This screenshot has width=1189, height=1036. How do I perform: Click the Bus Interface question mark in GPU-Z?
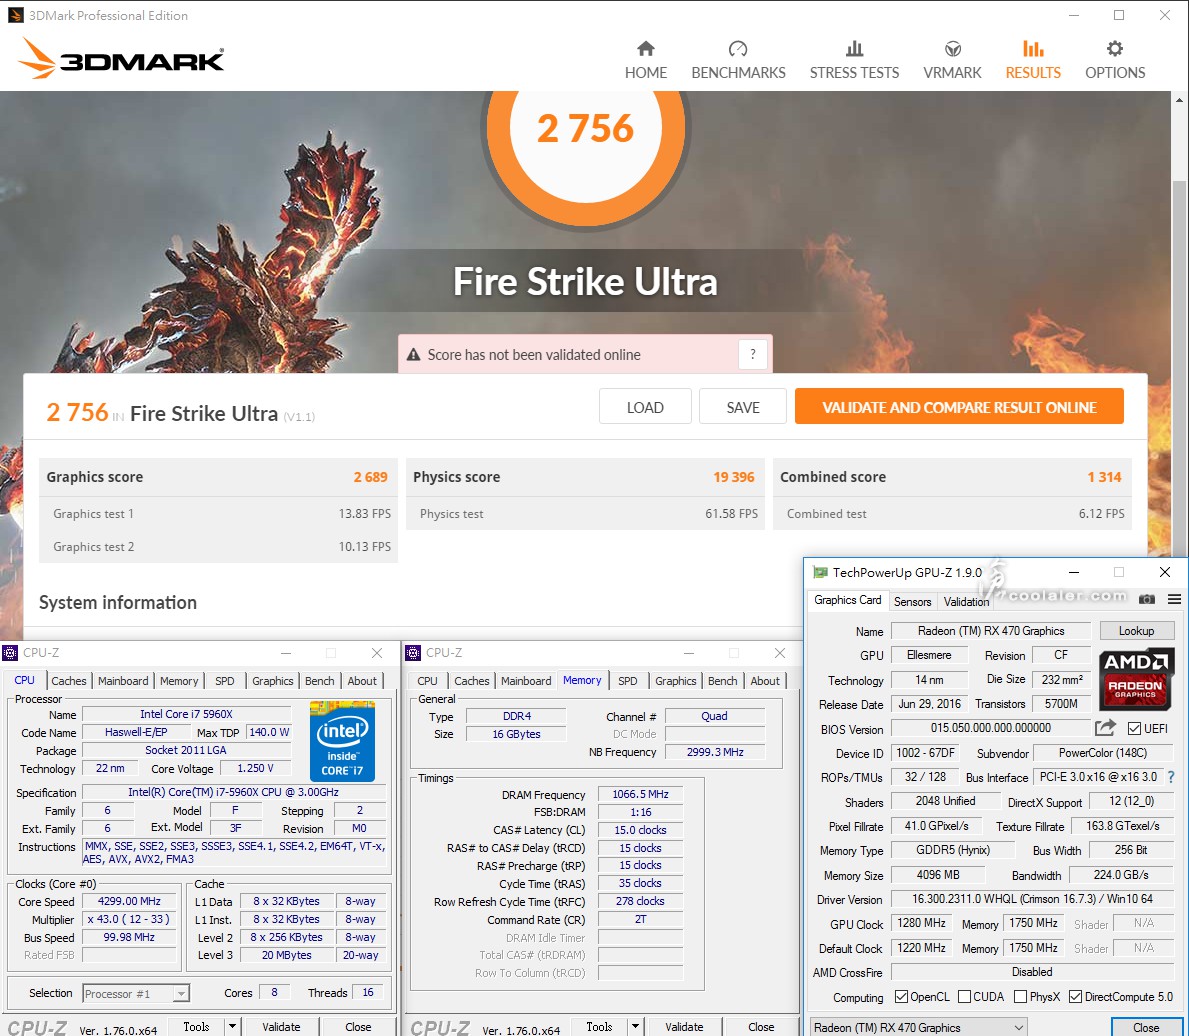tap(1172, 777)
